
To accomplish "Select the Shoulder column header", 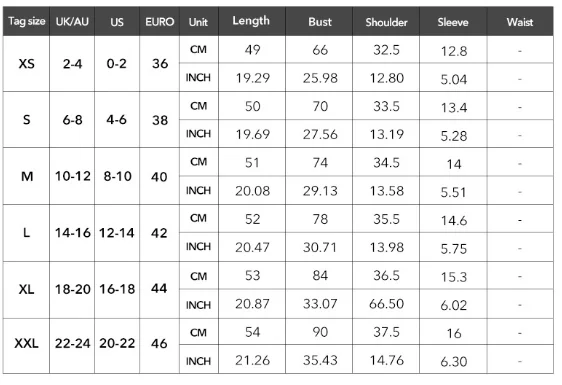I will (386, 21).
